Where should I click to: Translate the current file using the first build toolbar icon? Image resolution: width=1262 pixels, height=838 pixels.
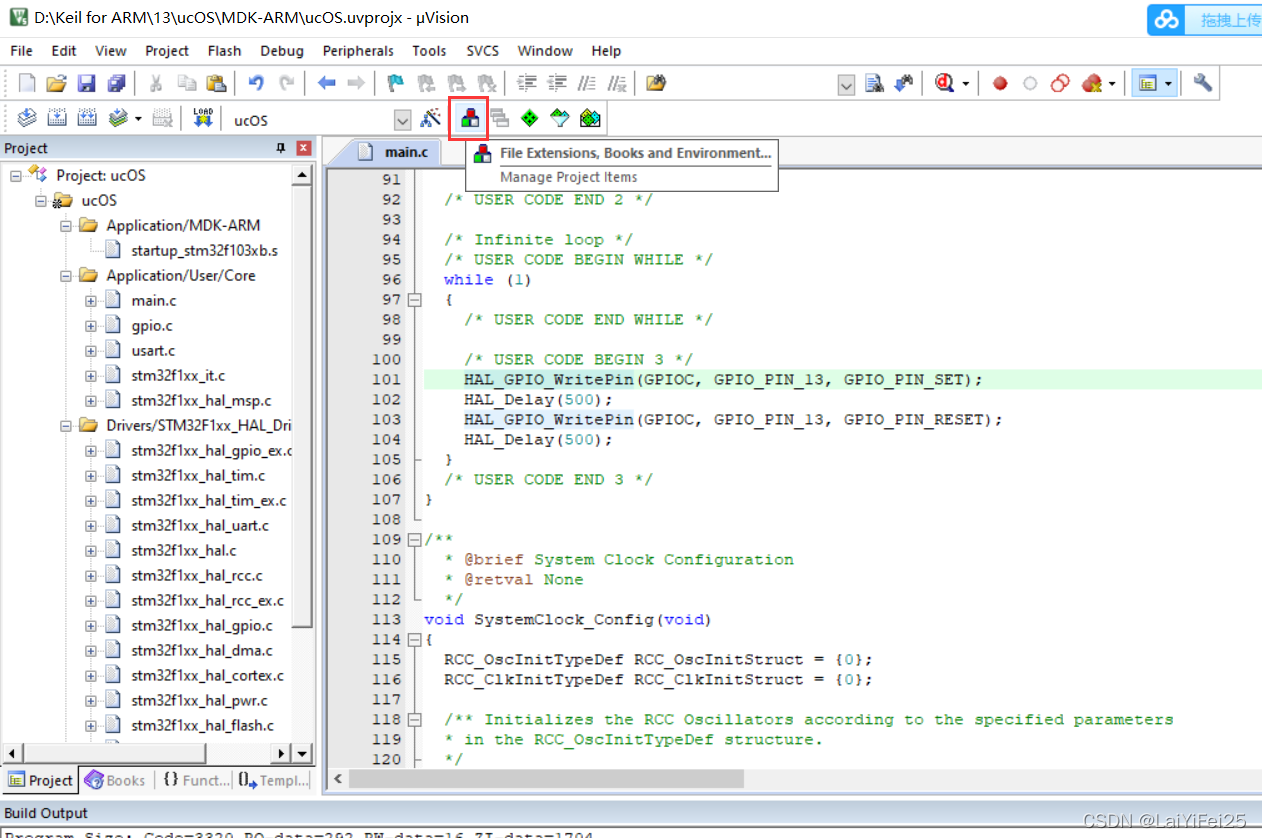27,119
